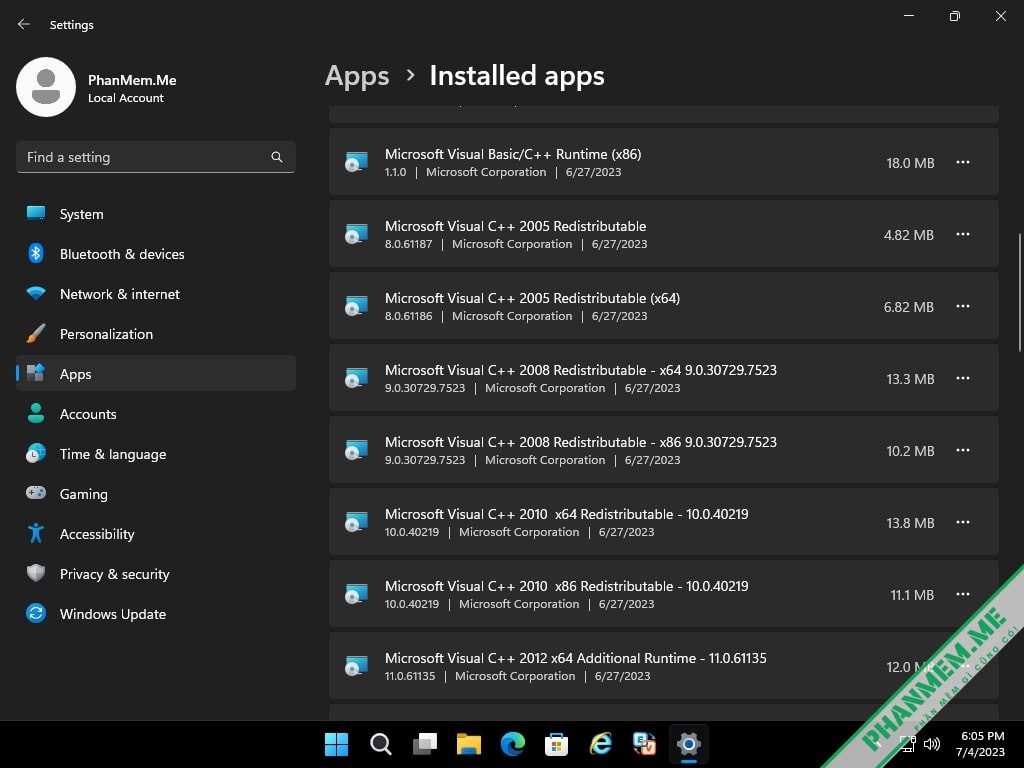Open more options for Visual C++ 2008 x86 entry
This screenshot has width=1024, height=768.
pyautogui.click(x=963, y=450)
